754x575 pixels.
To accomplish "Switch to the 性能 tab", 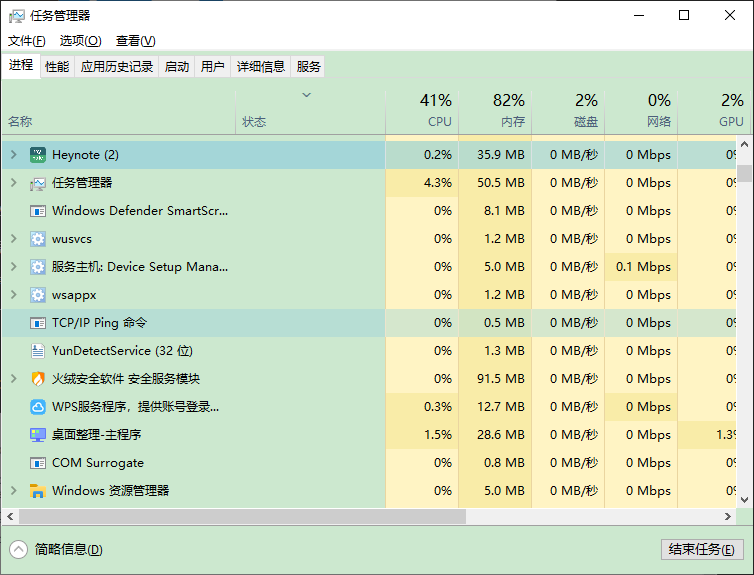I will click(x=57, y=66).
